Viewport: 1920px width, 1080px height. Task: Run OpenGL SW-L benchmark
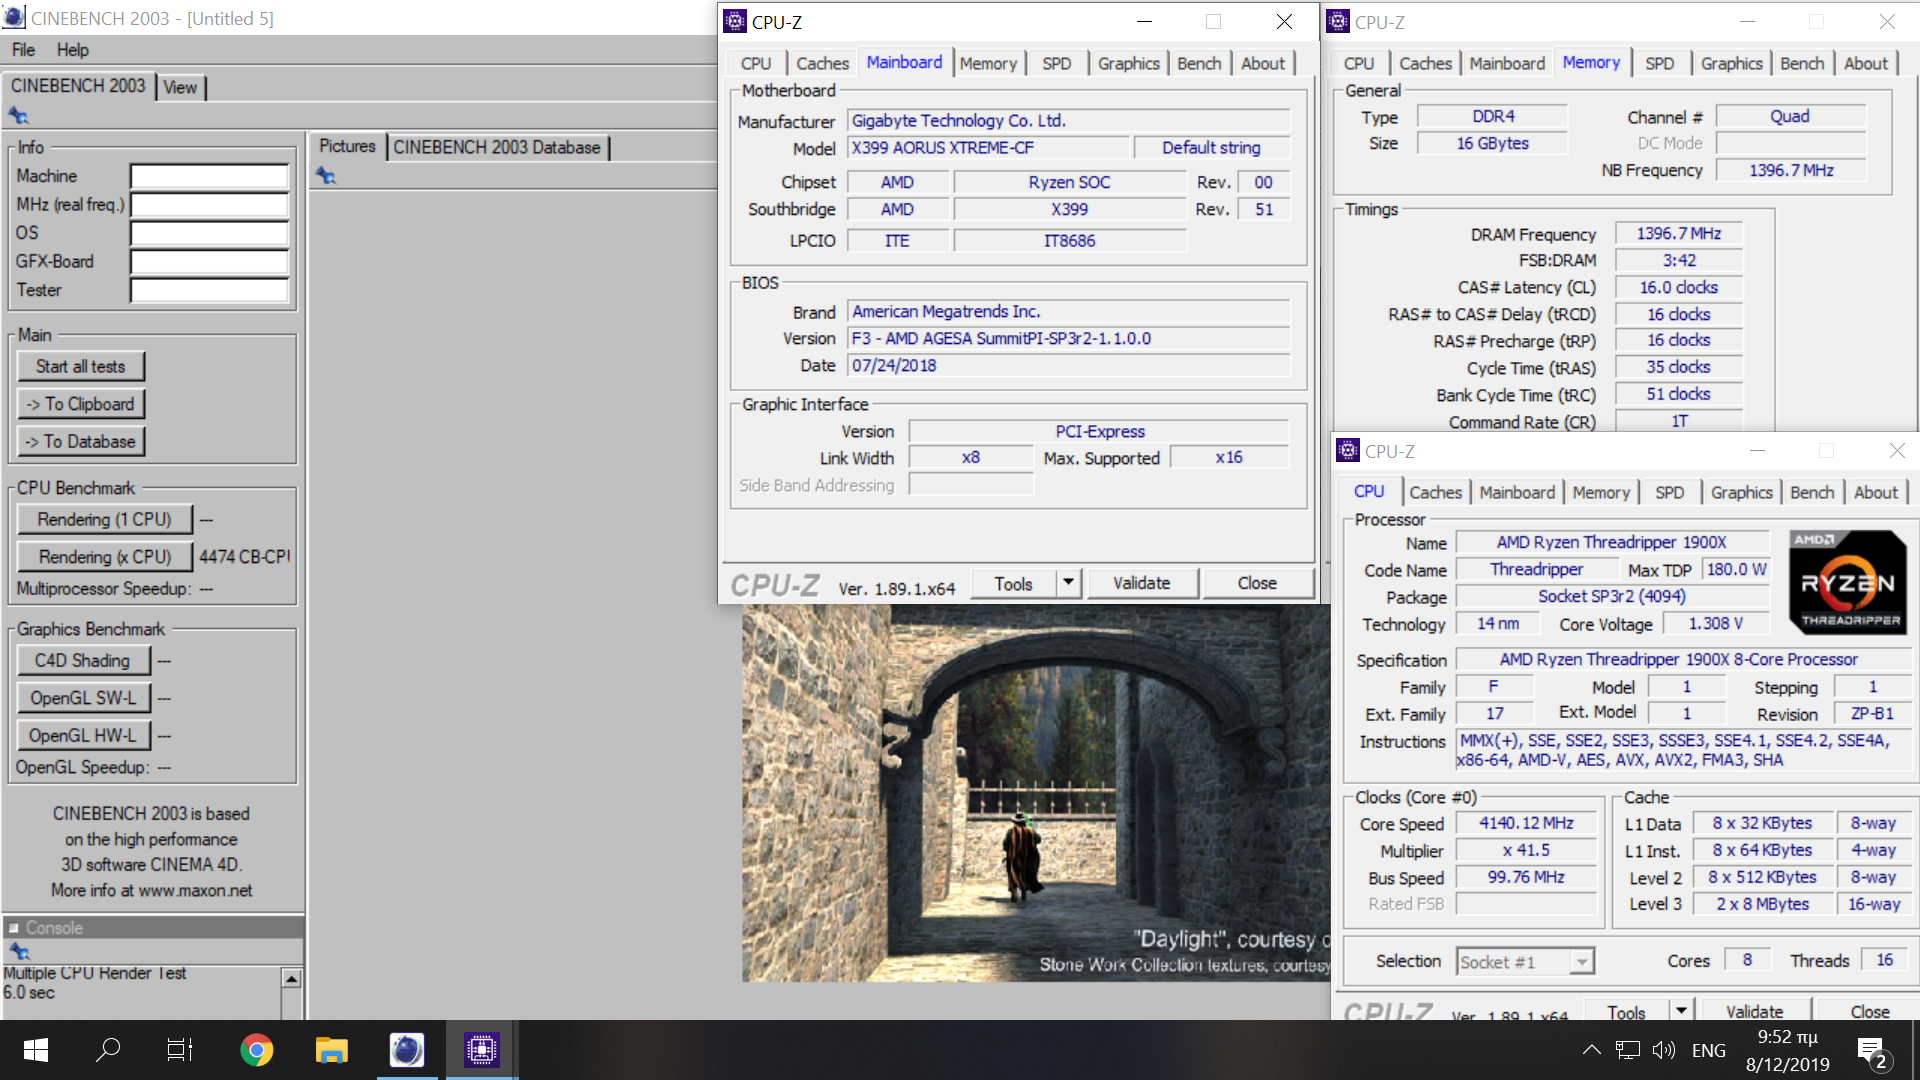point(83,698)
